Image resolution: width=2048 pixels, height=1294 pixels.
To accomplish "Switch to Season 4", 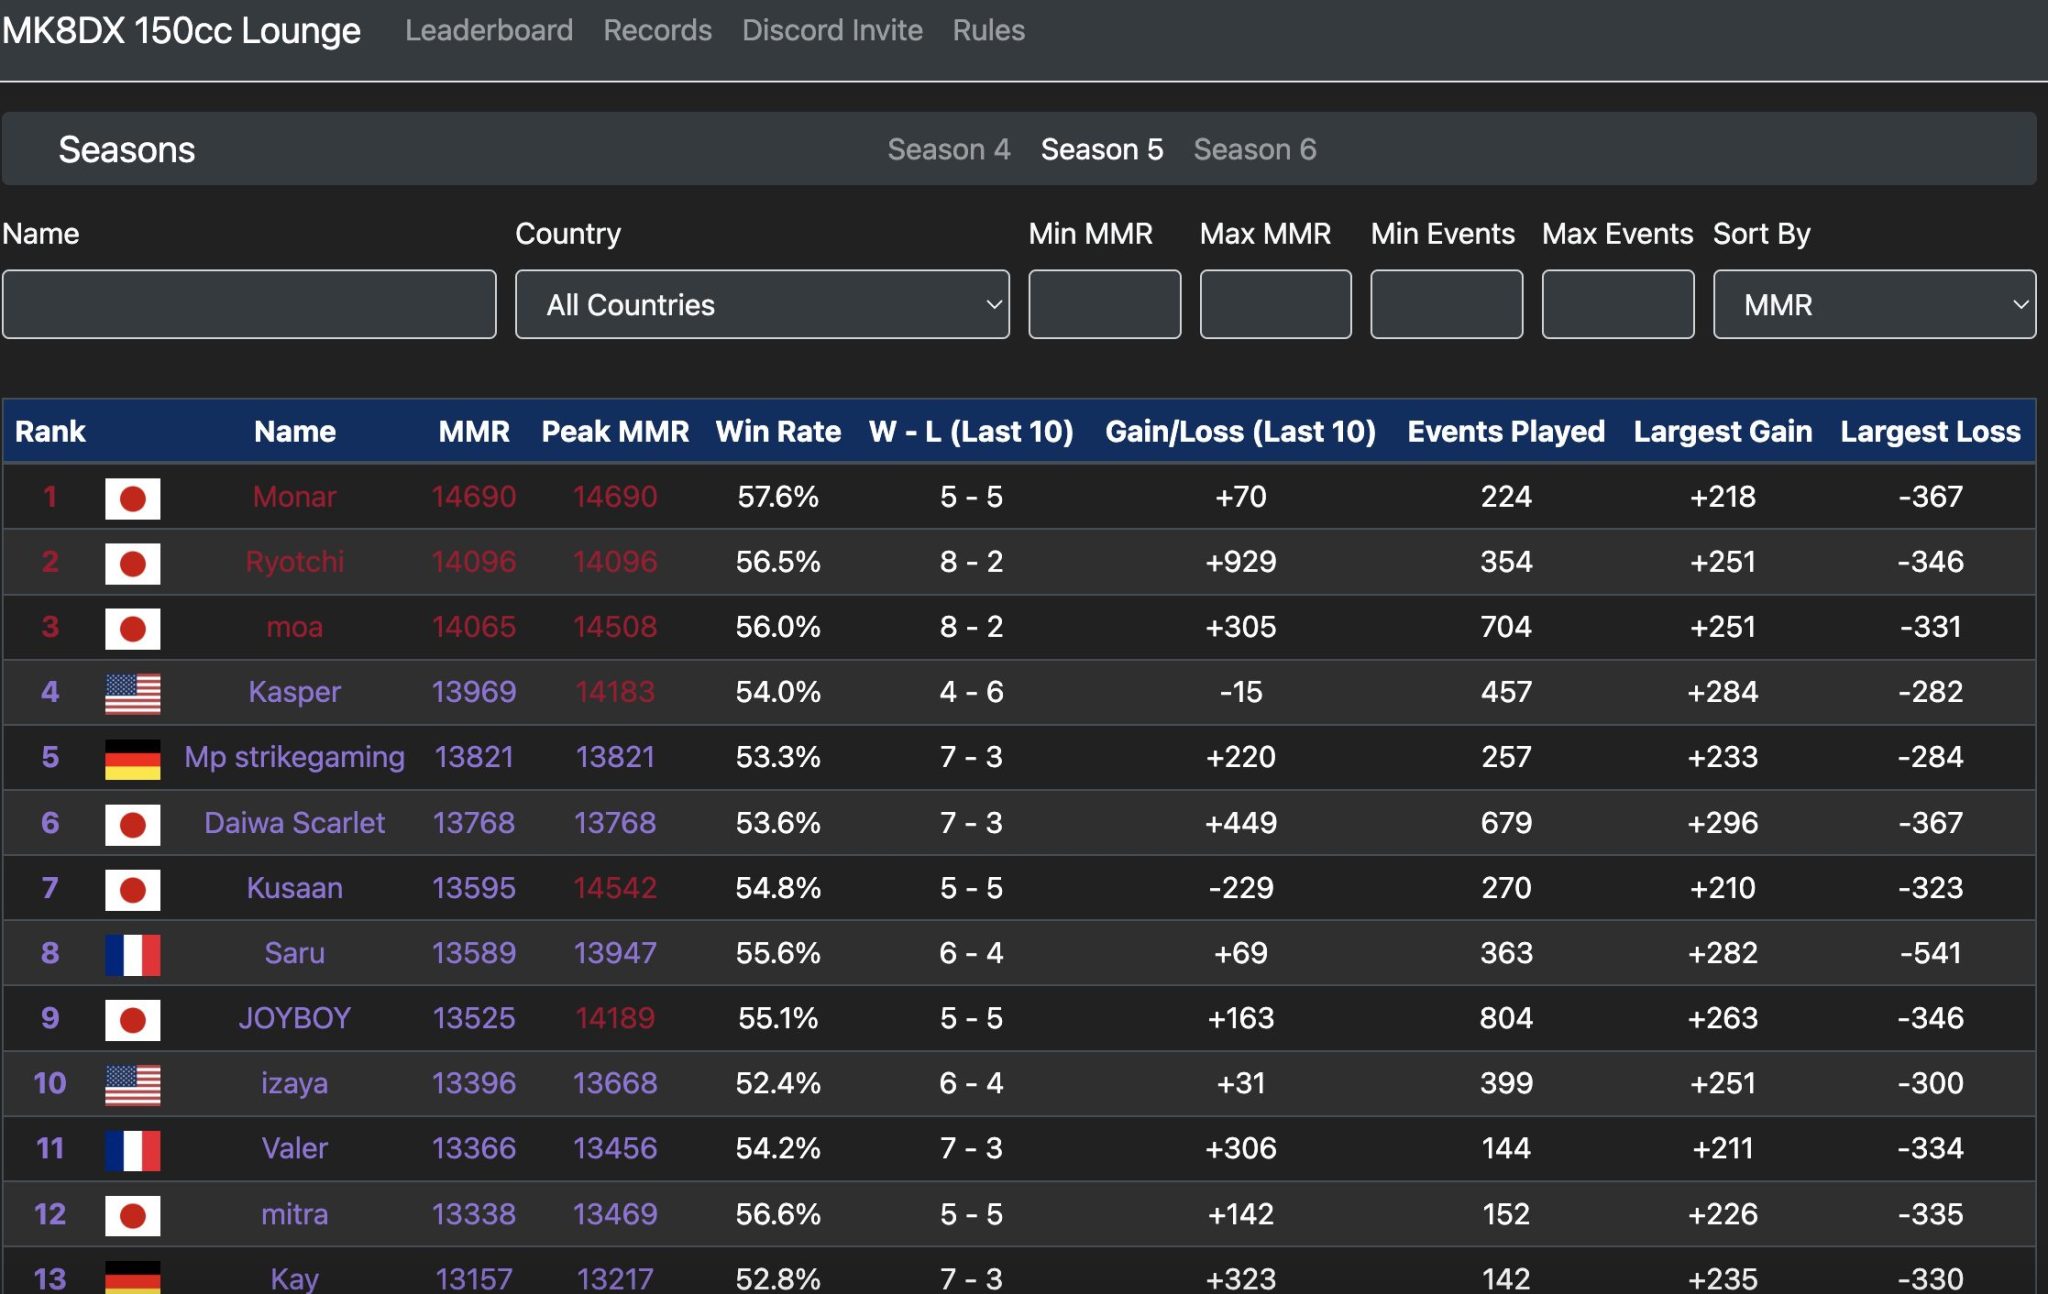I will (948, 149).
